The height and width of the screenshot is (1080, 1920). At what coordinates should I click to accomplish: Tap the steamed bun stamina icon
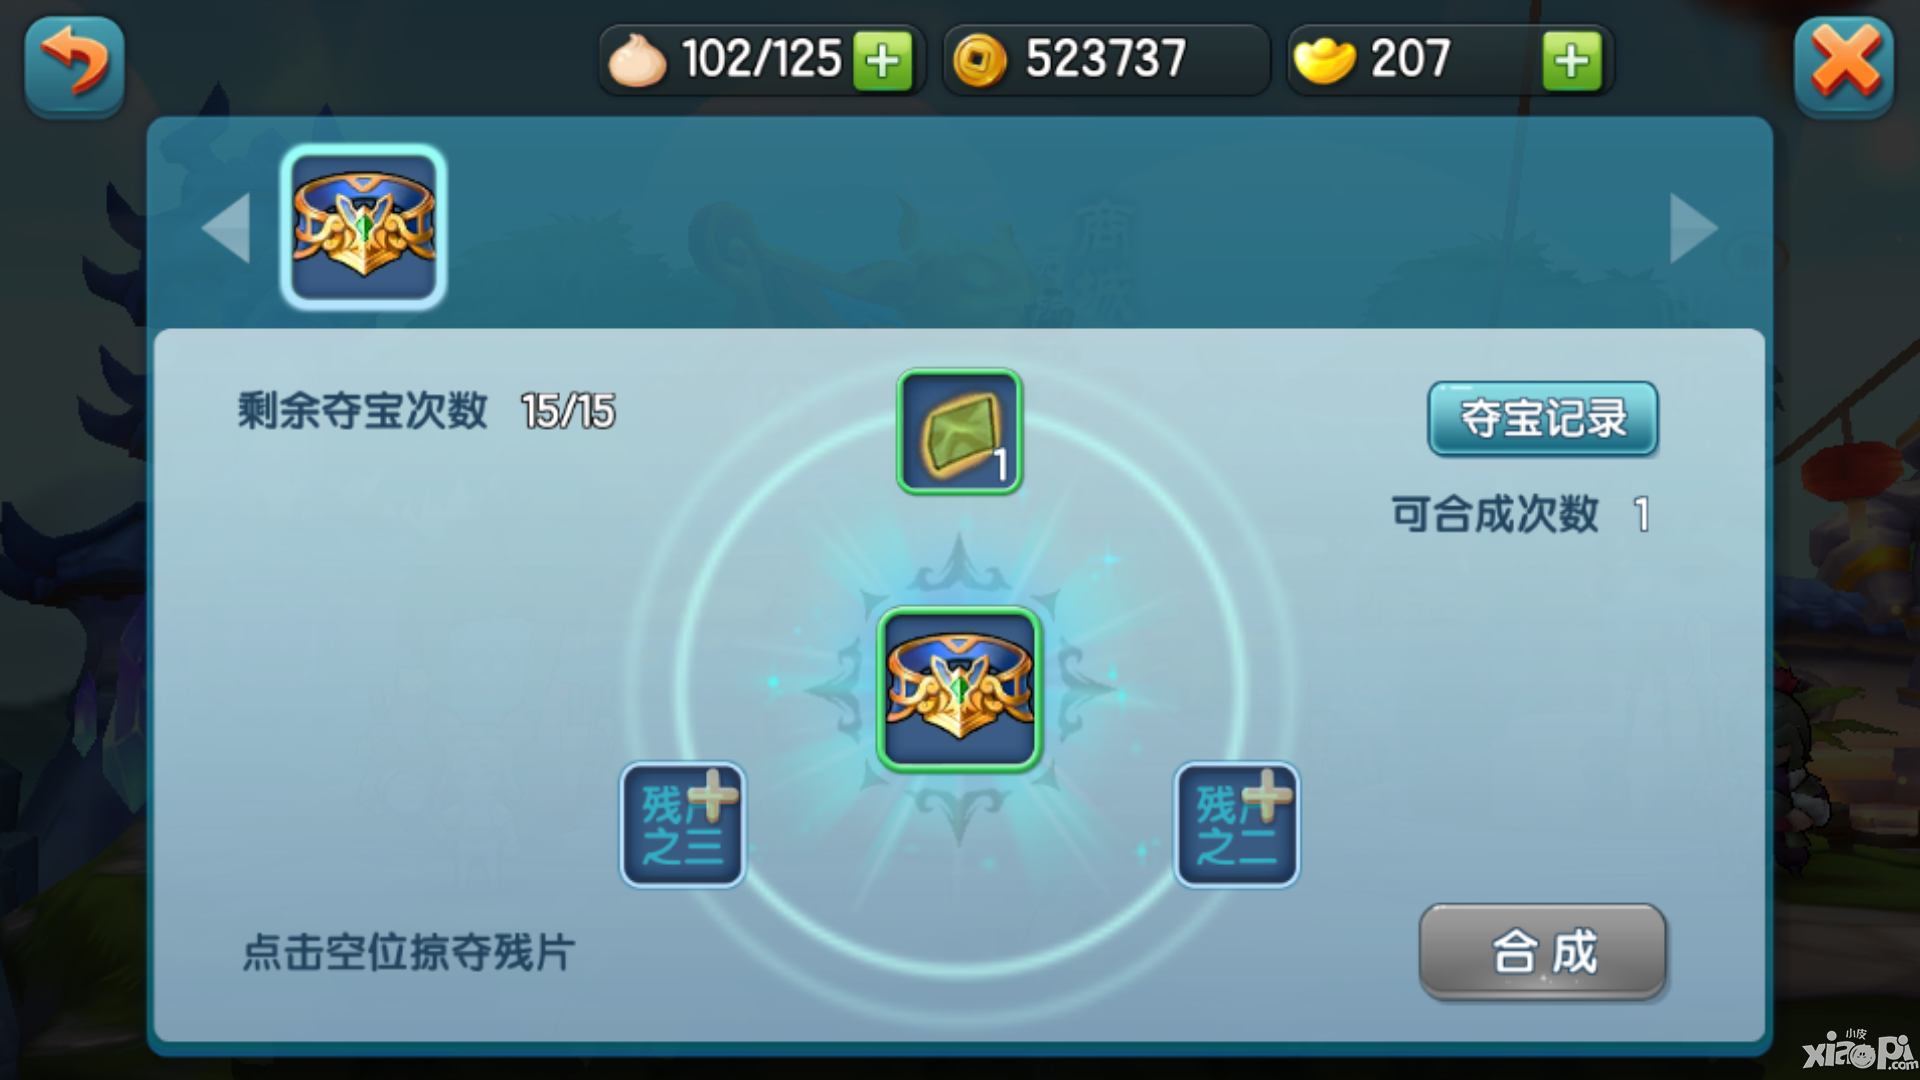(637, 60)
